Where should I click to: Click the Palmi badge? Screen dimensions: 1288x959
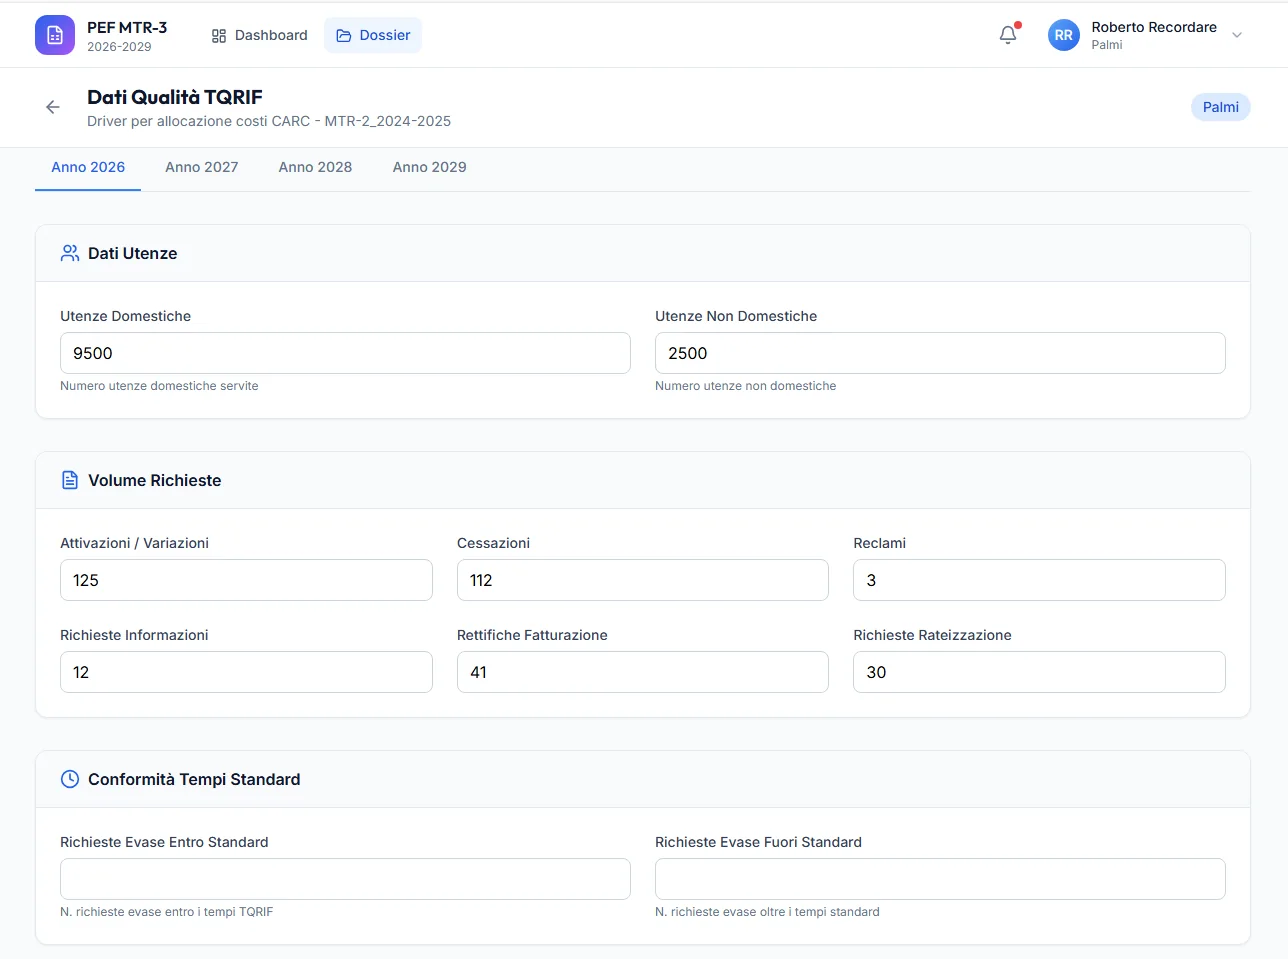(1221, 107)
